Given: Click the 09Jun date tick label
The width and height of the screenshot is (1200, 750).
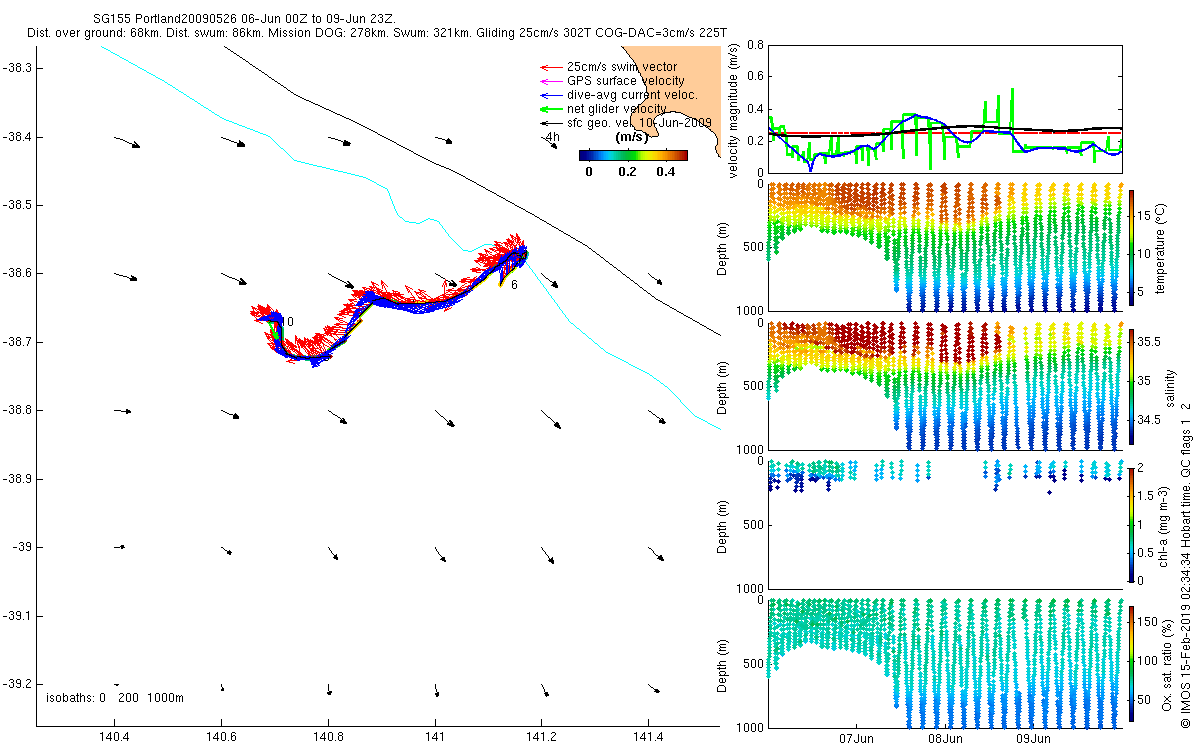Looking at the screenshot, I should click(x=1033, y=740).
